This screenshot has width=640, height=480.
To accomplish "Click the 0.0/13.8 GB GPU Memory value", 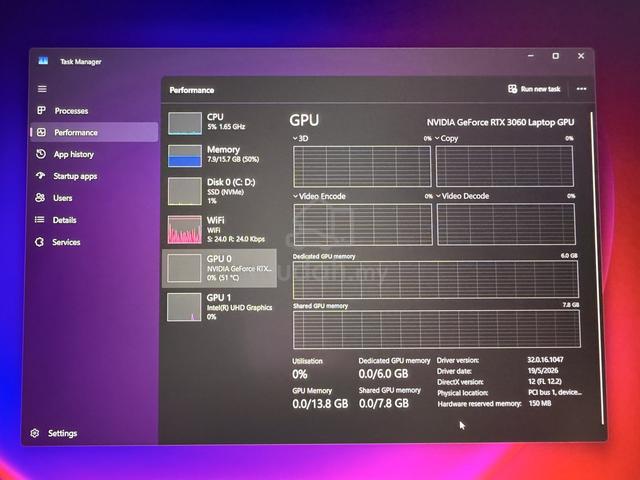I will 320,404.
